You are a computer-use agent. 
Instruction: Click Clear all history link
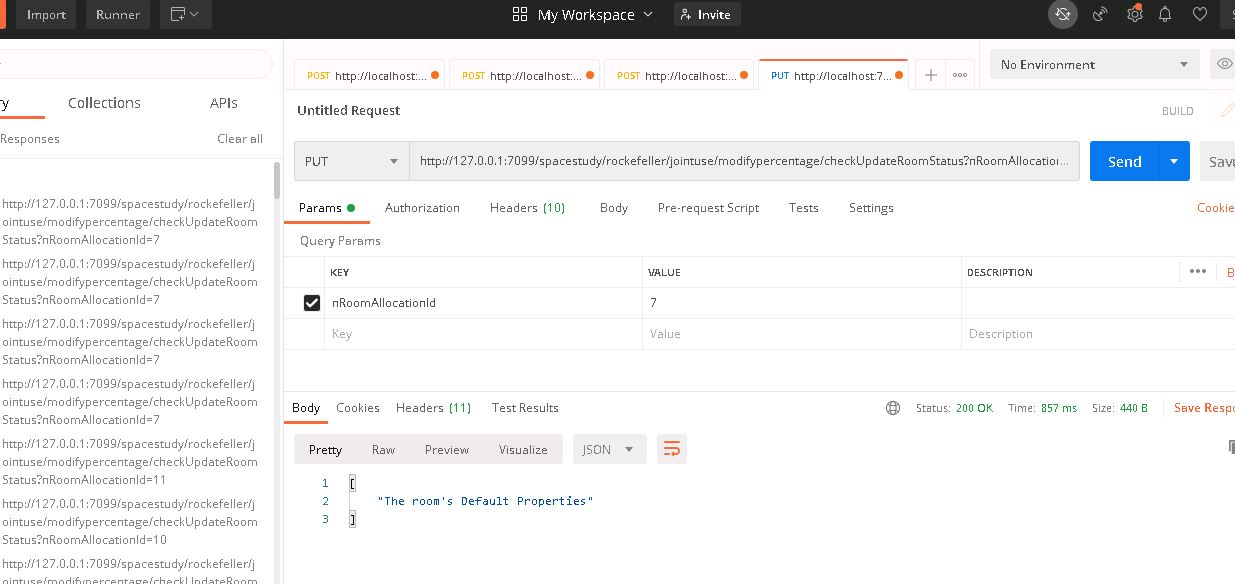coord(240,139)
